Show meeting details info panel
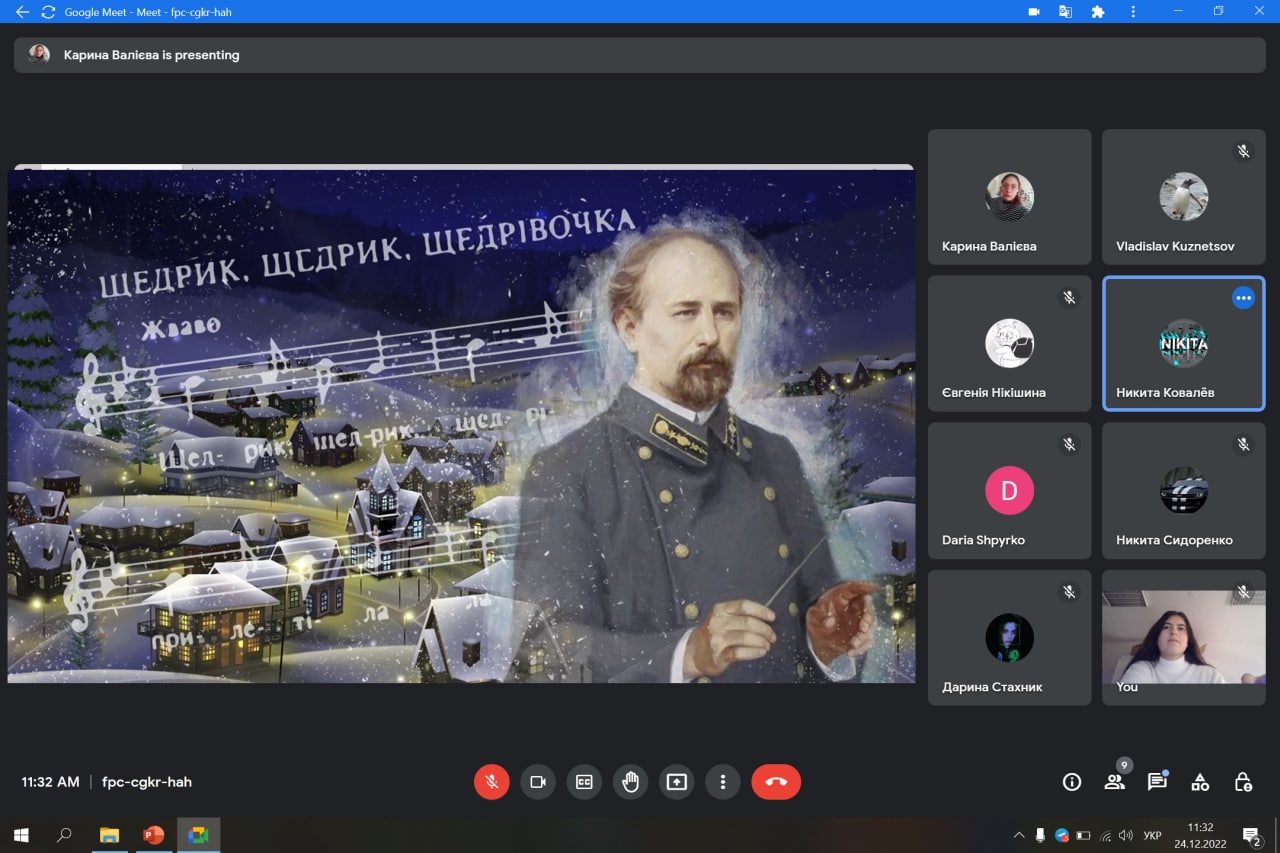Screen dimensions: 1280x853 [x=1072, y=782]
